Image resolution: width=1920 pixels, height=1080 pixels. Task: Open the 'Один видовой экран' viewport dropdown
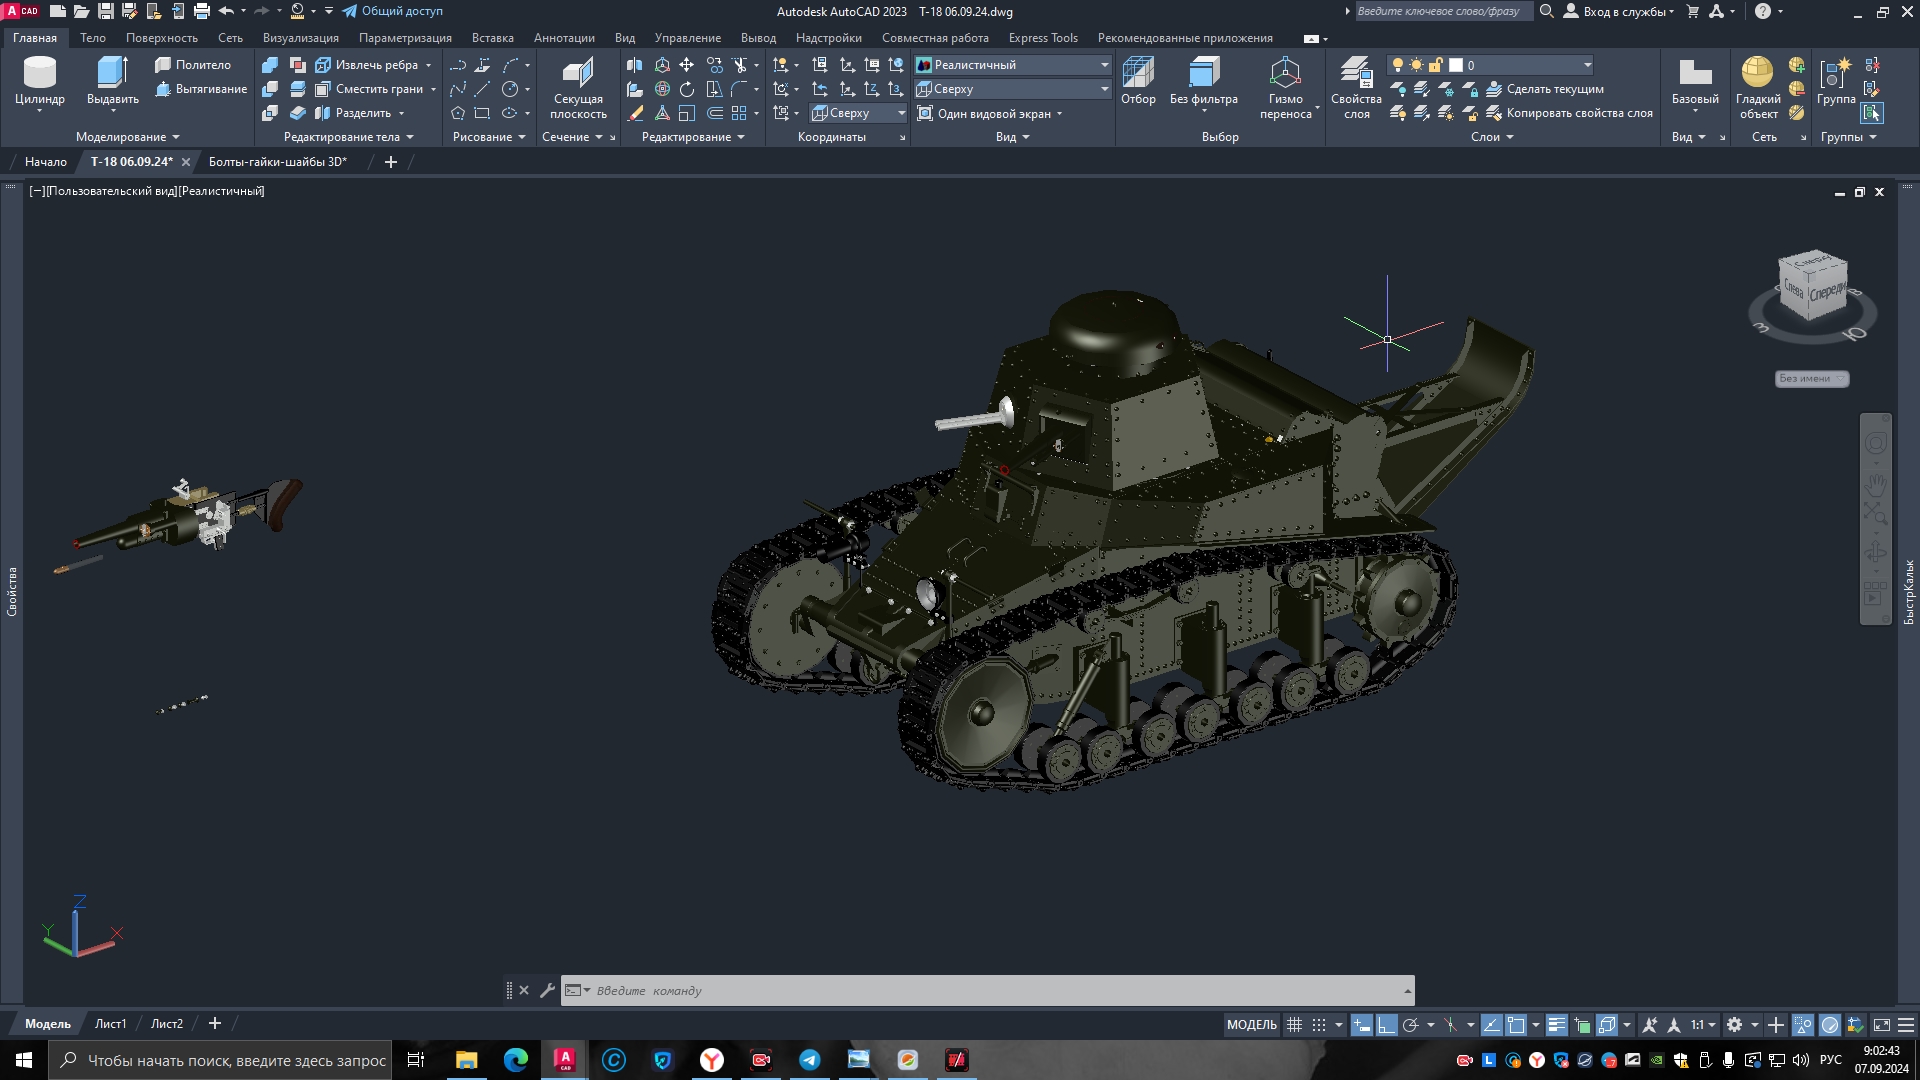point(990,113)
